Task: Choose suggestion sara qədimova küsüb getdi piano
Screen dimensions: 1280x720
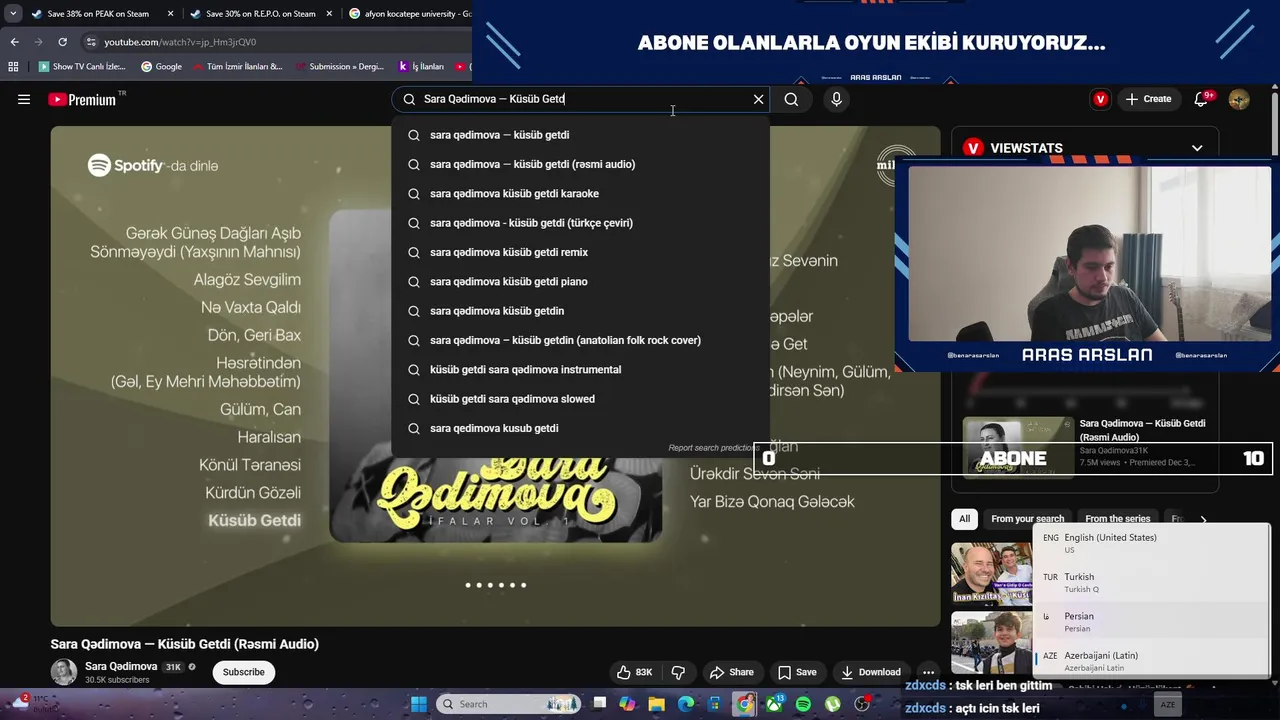Action: (581, 281)
